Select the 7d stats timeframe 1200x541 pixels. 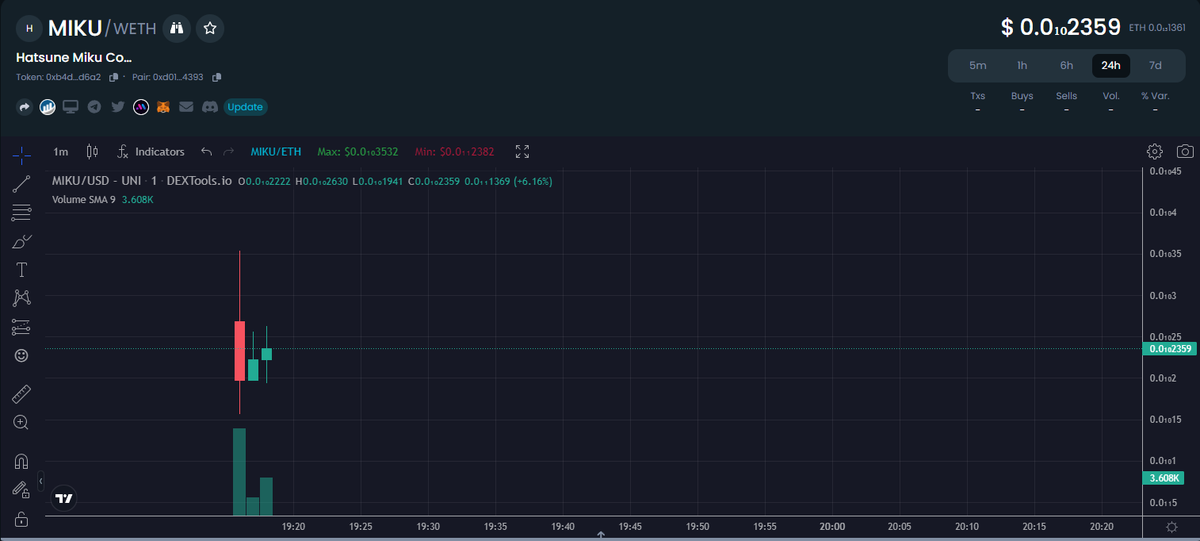(x=1155, y=65)
